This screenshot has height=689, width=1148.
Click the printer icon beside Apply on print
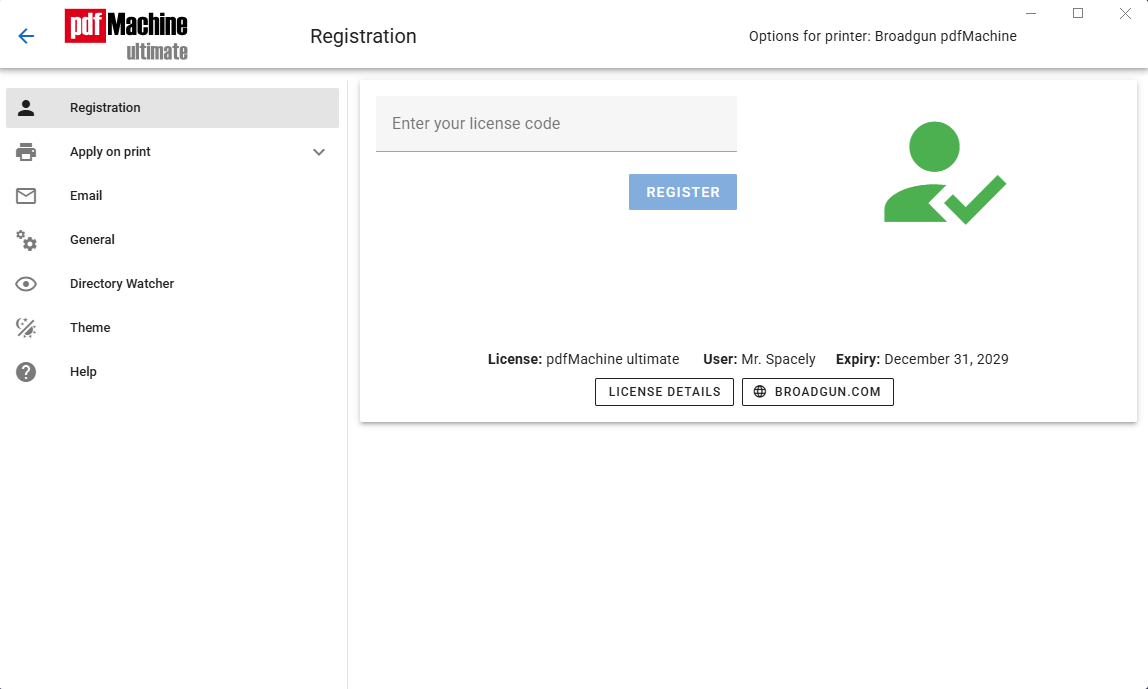(x=26, y=152)
